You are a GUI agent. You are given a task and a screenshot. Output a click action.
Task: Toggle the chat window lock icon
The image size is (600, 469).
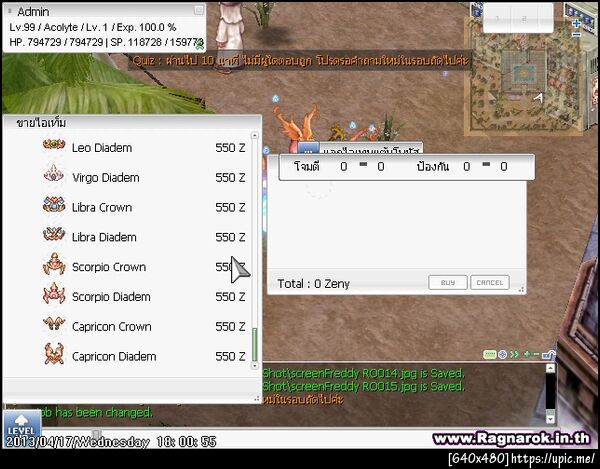click(549, 355)
